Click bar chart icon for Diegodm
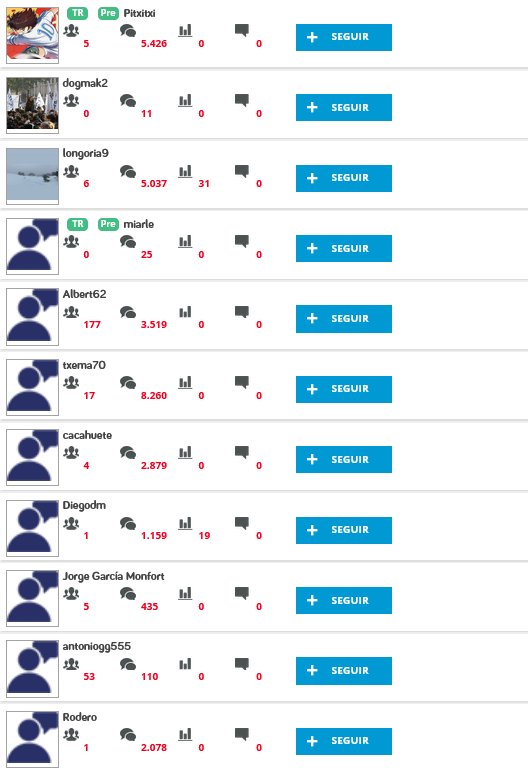This screenshot has width=528, height=771. [185, 523]
